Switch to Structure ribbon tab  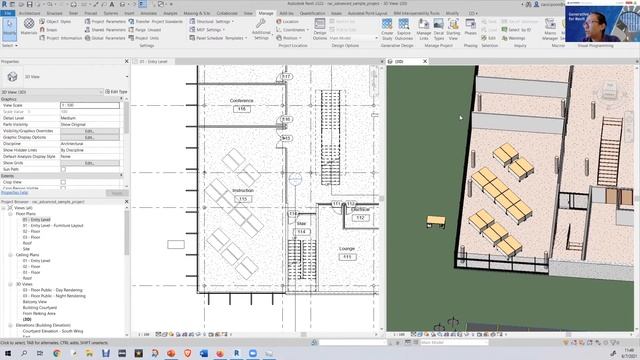coord(54,13)
